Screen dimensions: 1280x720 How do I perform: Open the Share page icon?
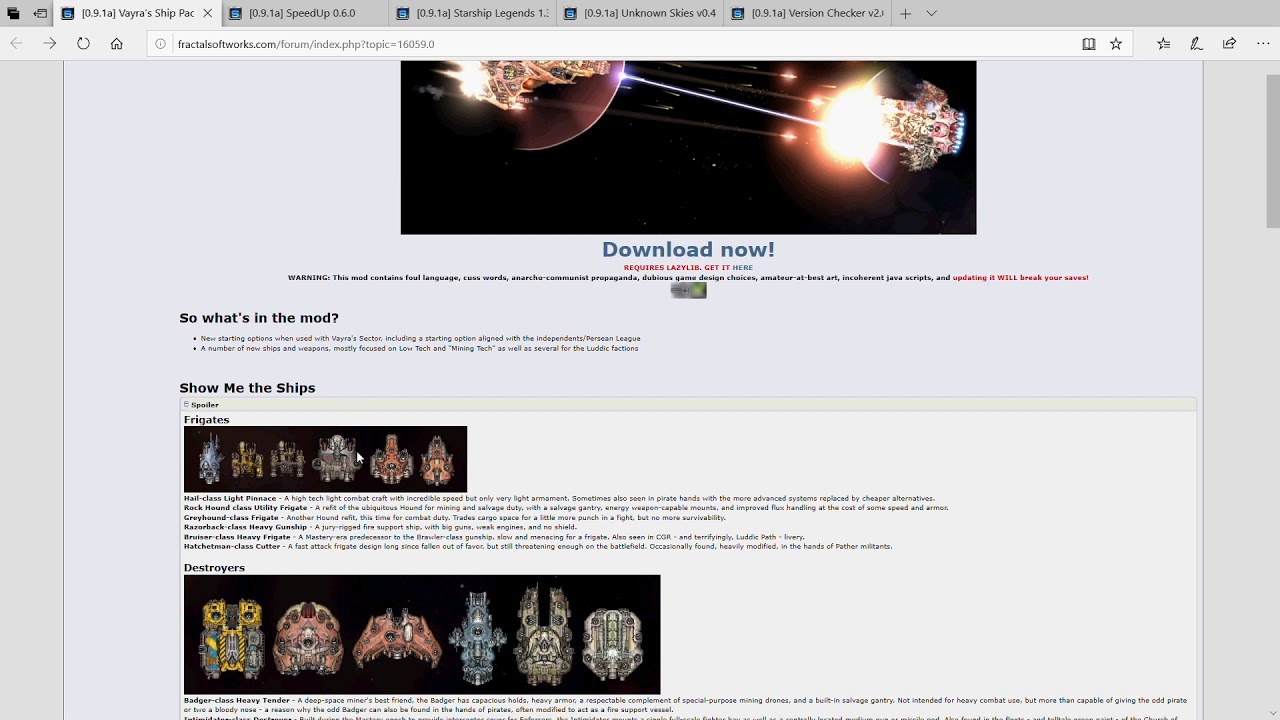coord(1229,44)
